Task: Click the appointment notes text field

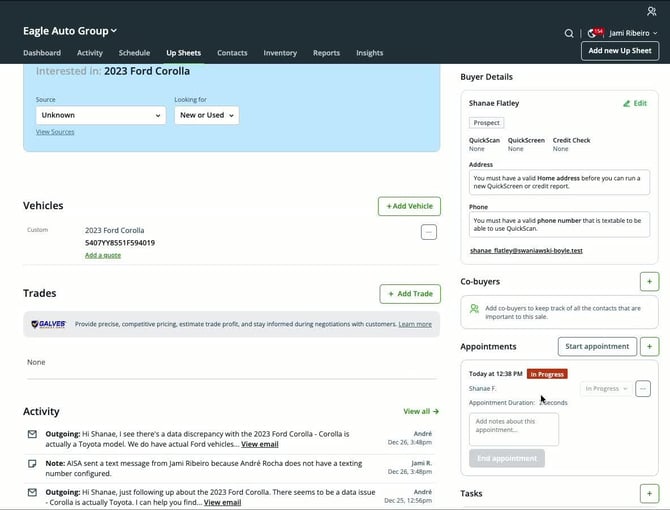Action: (x=514, y=429)
